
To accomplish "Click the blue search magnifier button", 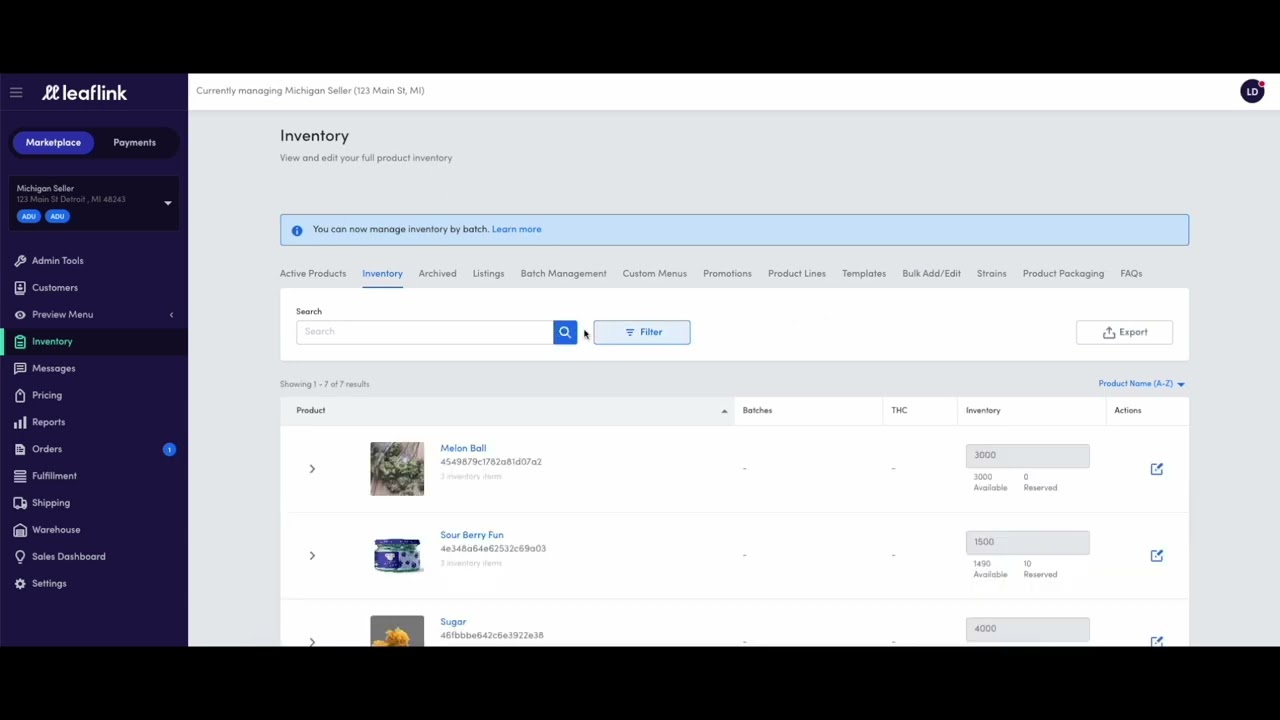I will pos(565,332).
